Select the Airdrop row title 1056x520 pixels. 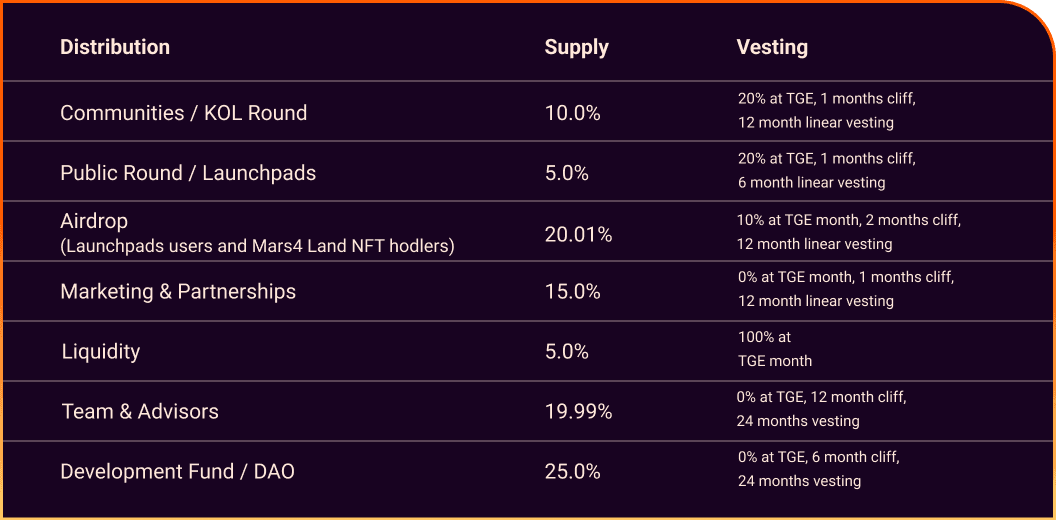tap(94, 221)
